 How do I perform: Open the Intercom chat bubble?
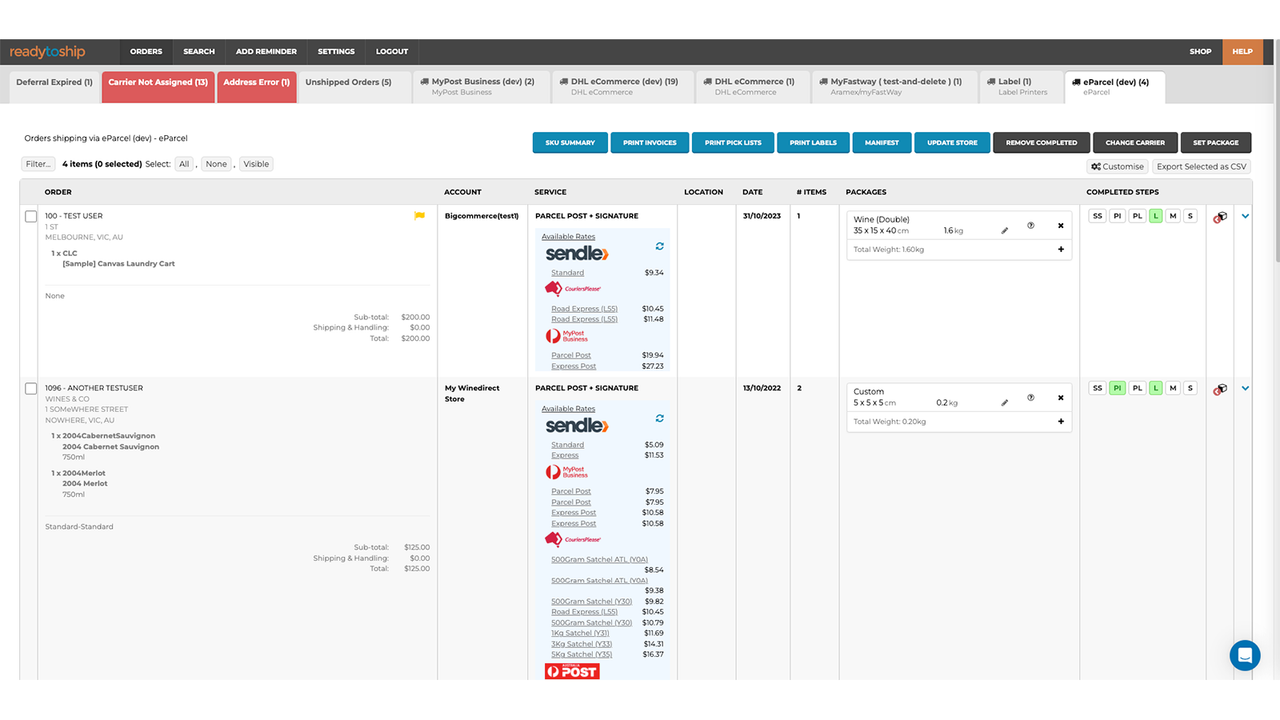coord(1244,655)
